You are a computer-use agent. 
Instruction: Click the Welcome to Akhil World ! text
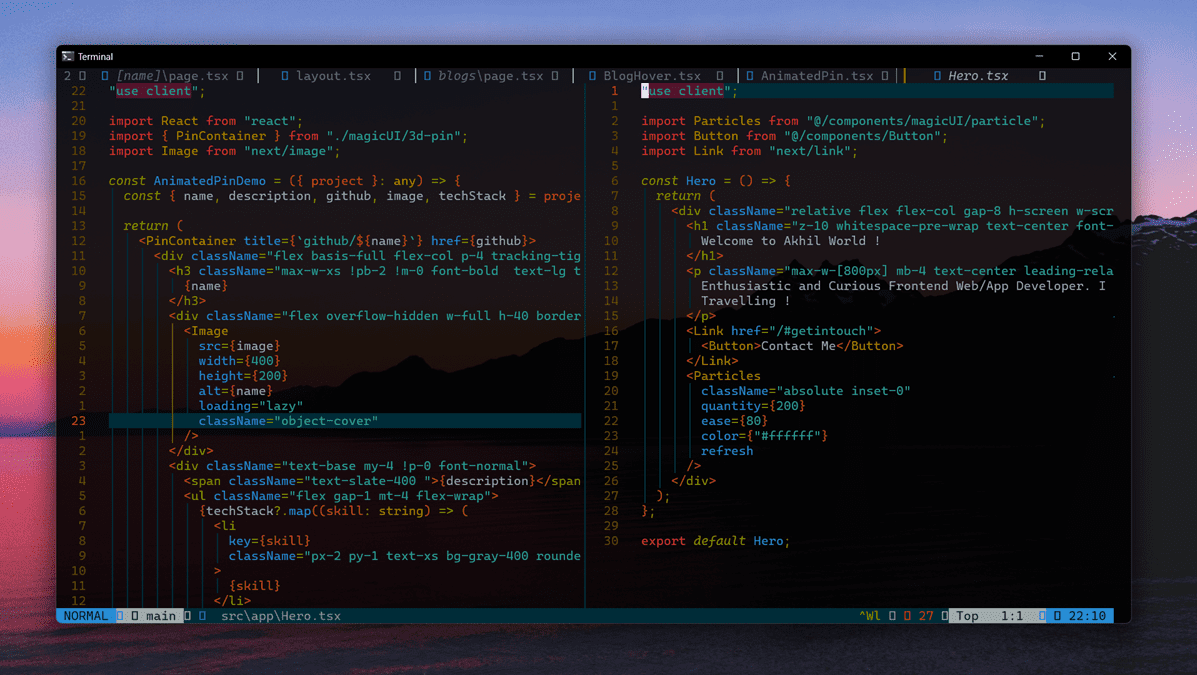tap(790, 241)
